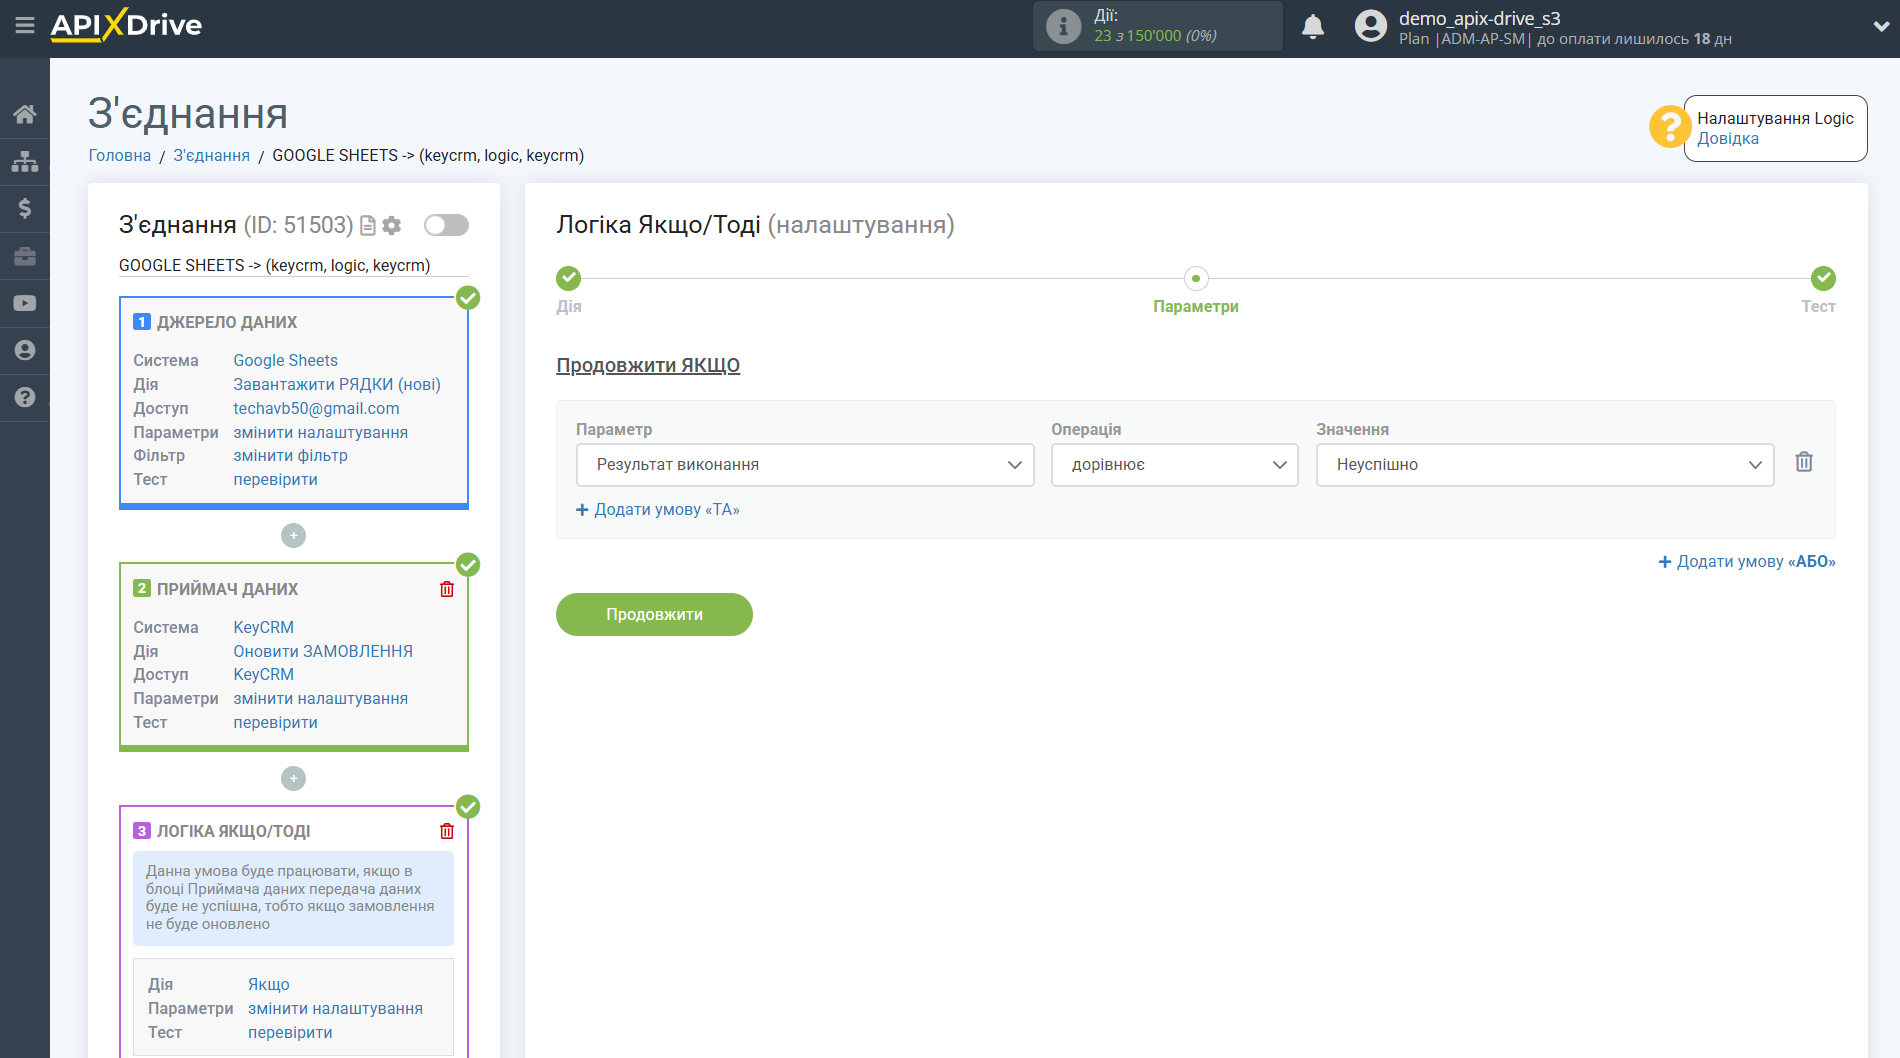This screenshot has width=1900, height=1058.
Task: Open the billing dollar sidebar icon
Action: (x=25, y=208)
